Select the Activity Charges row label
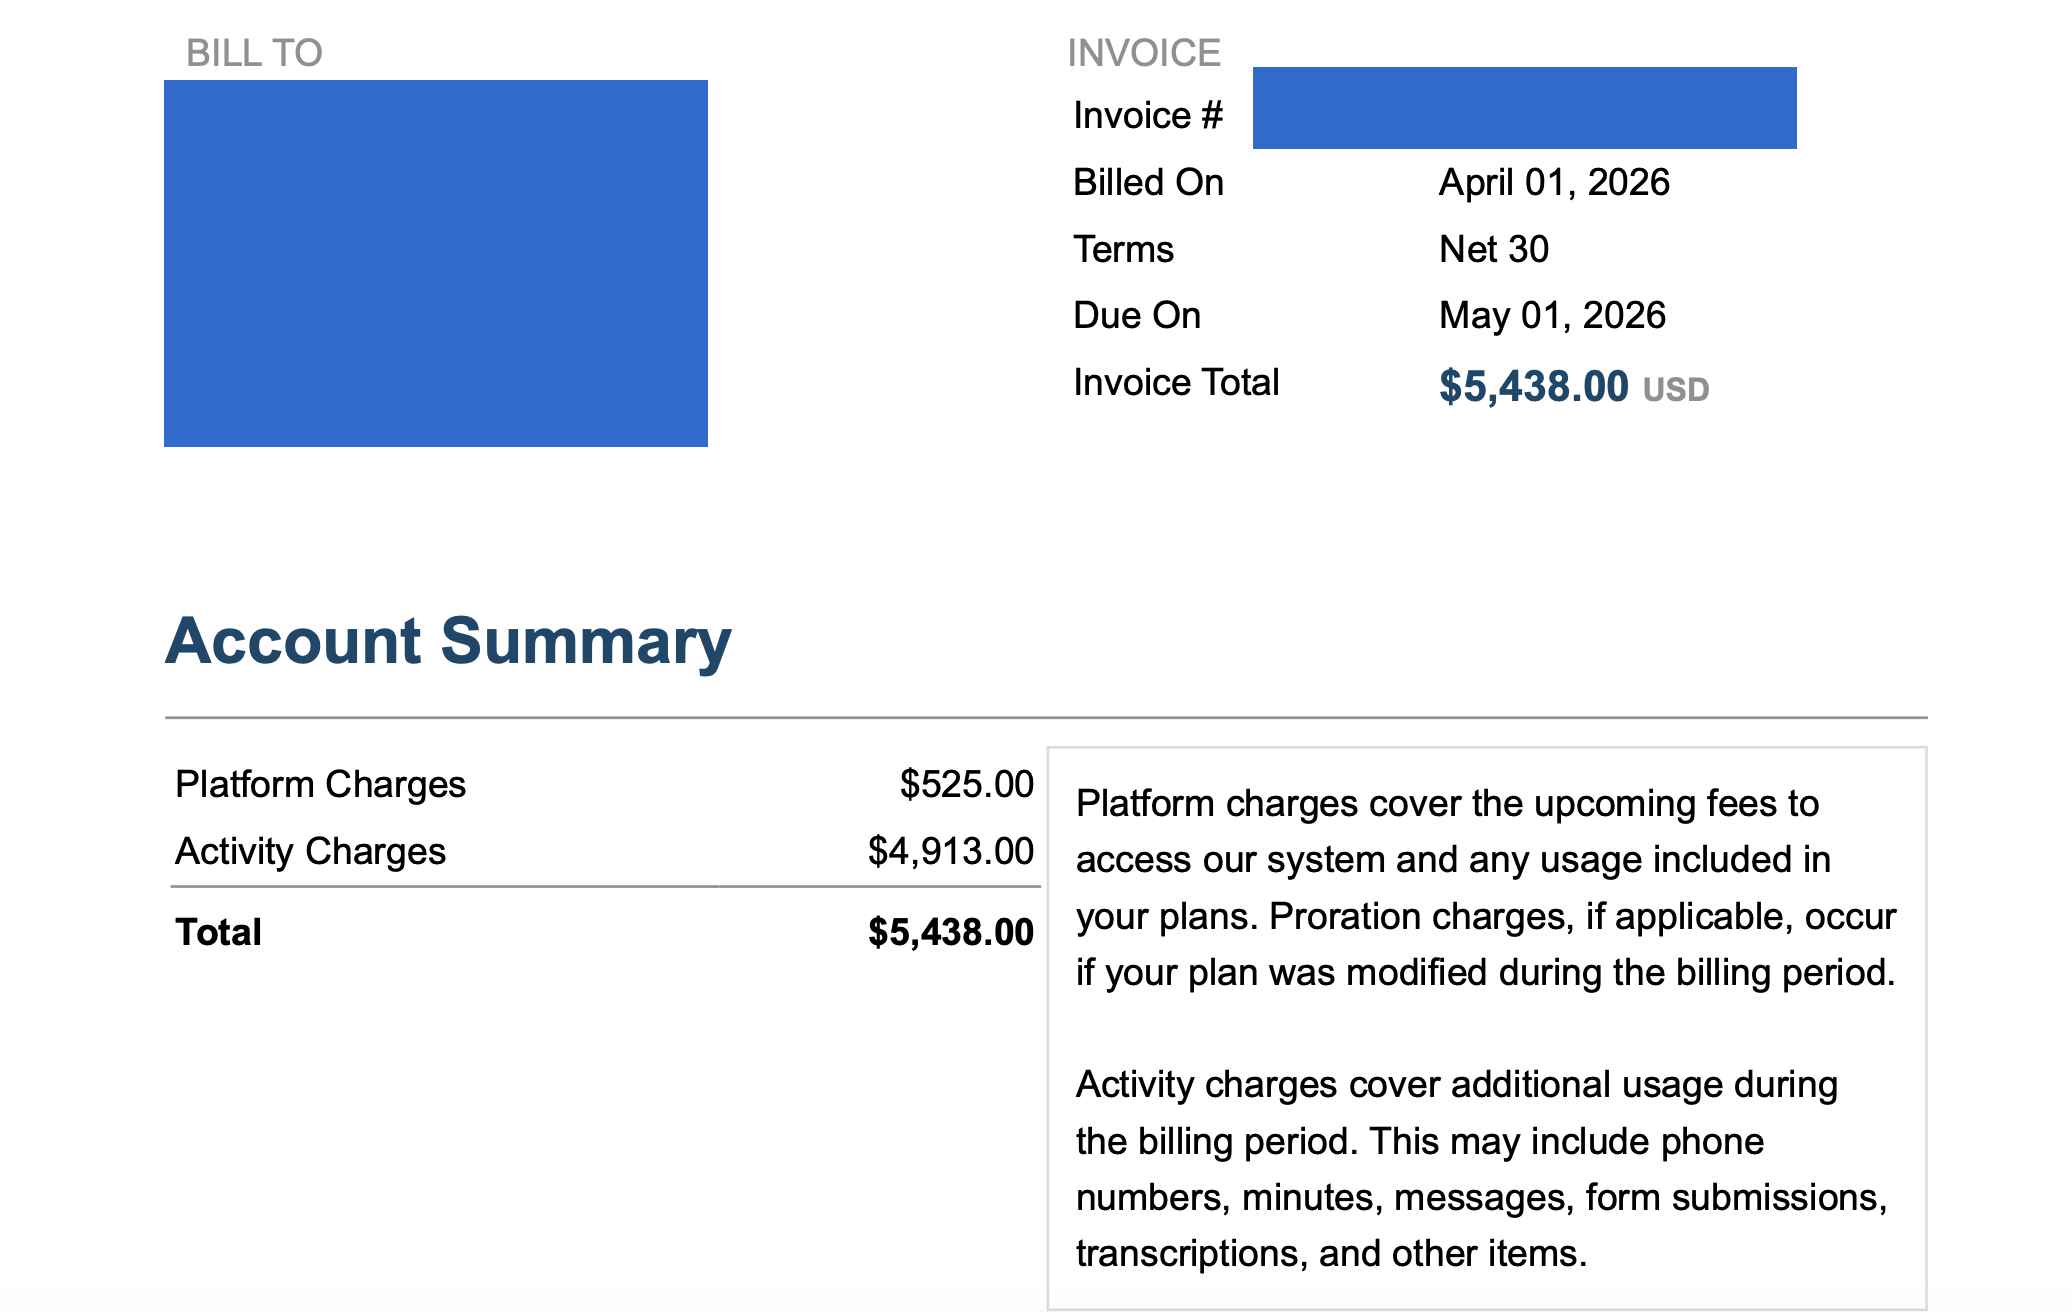Screen dimensions: 2072x1312 310,852
